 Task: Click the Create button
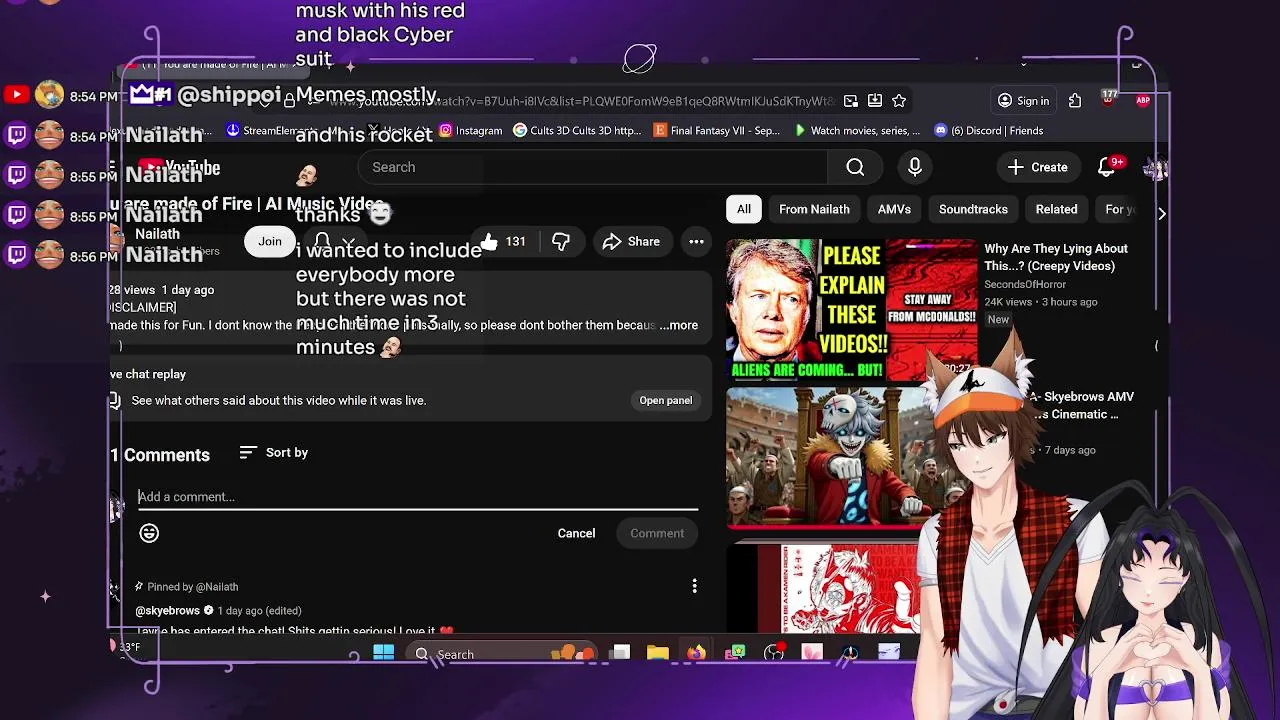[1038, 167]
